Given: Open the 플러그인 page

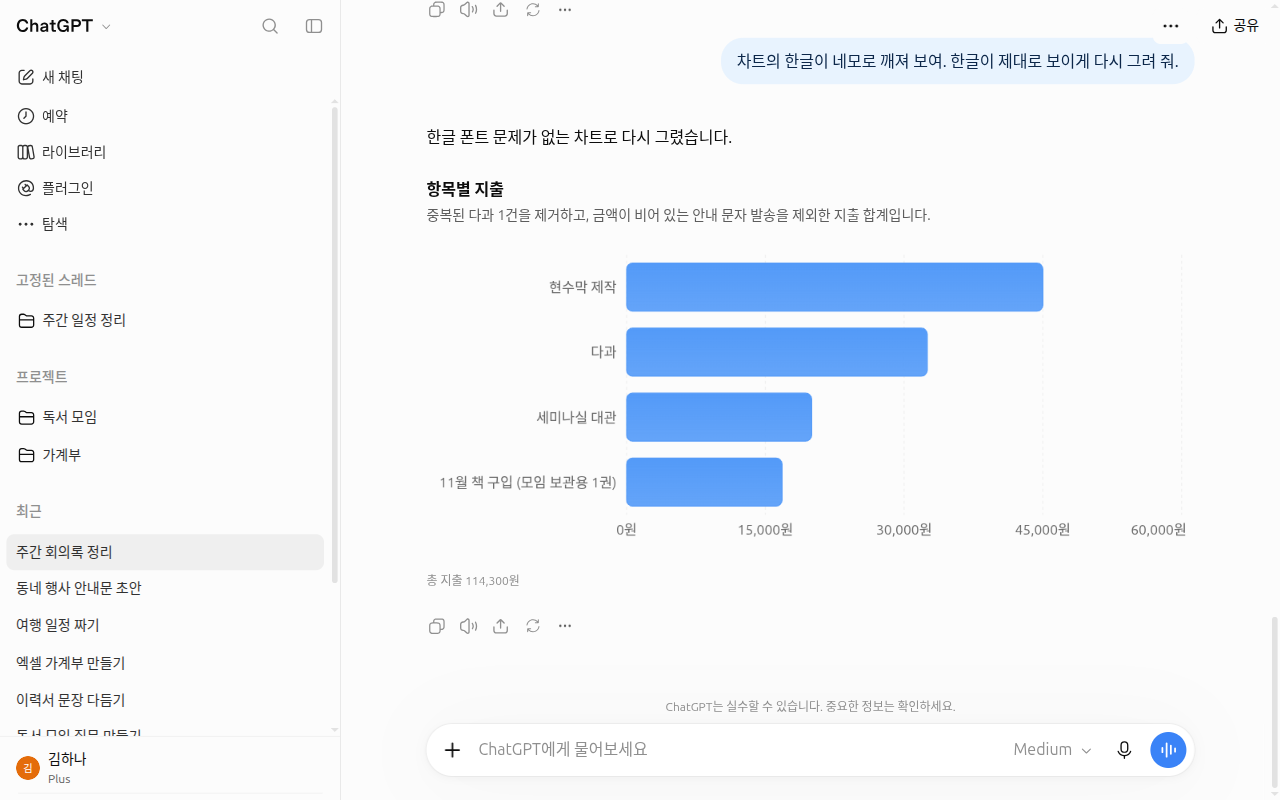Looking at the screenshot, I should click(x=165, y=188).
